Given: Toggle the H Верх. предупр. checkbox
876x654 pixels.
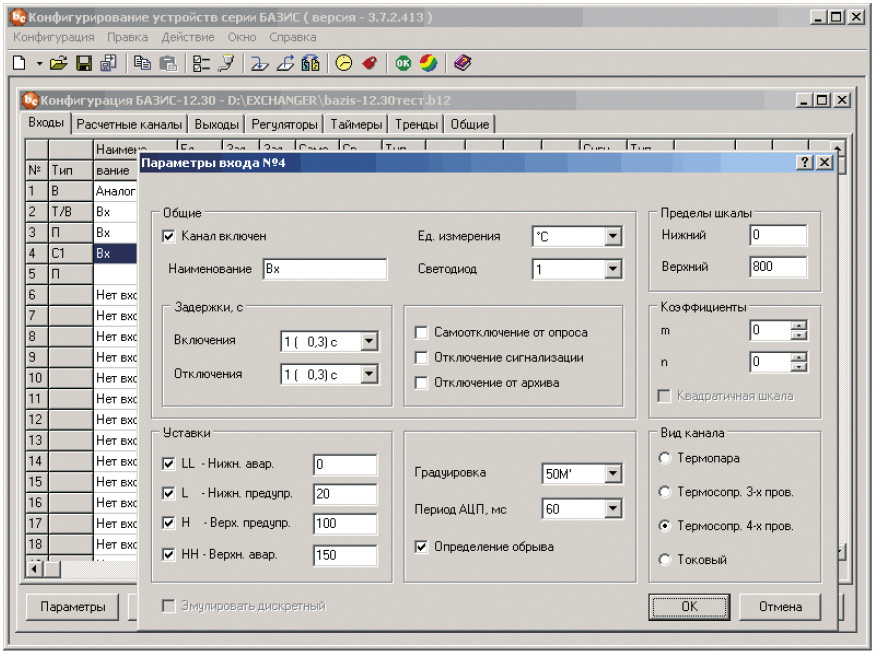Looking at the screenshot, I should [x=168, y=523].
